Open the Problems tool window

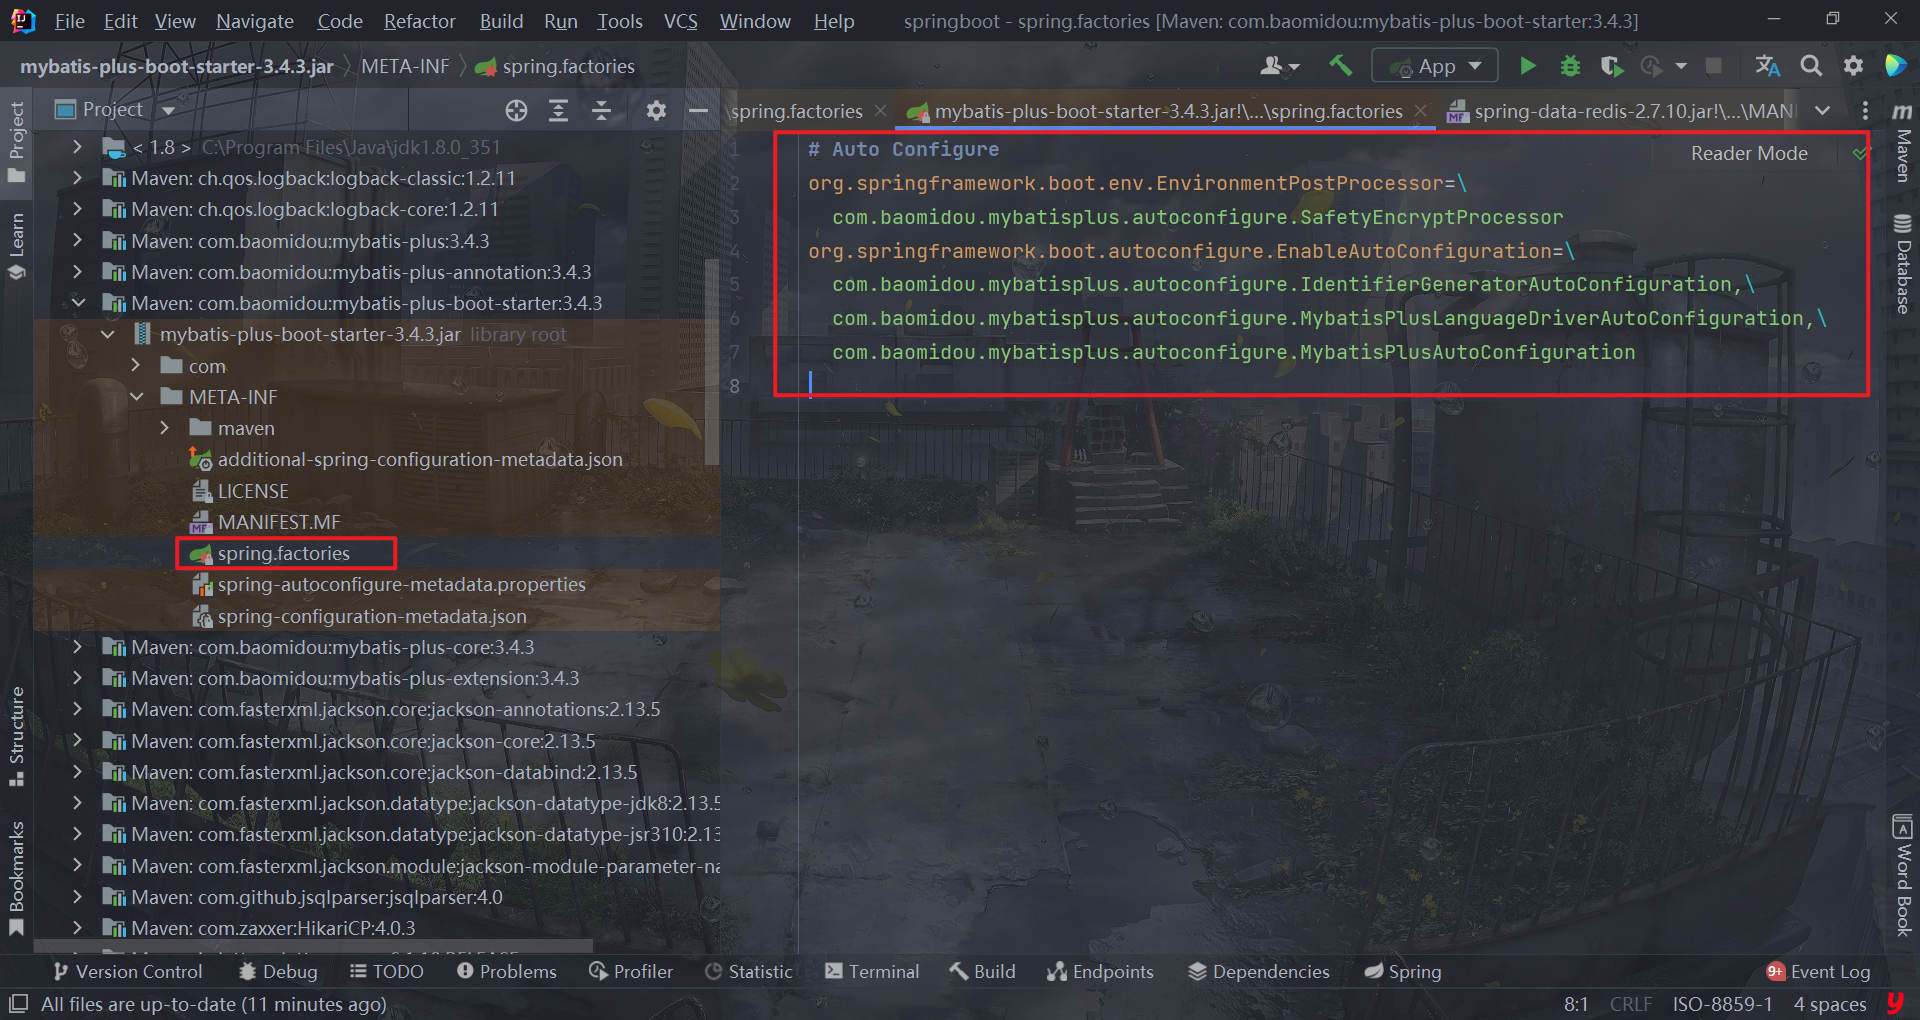[x=506, y=971]
